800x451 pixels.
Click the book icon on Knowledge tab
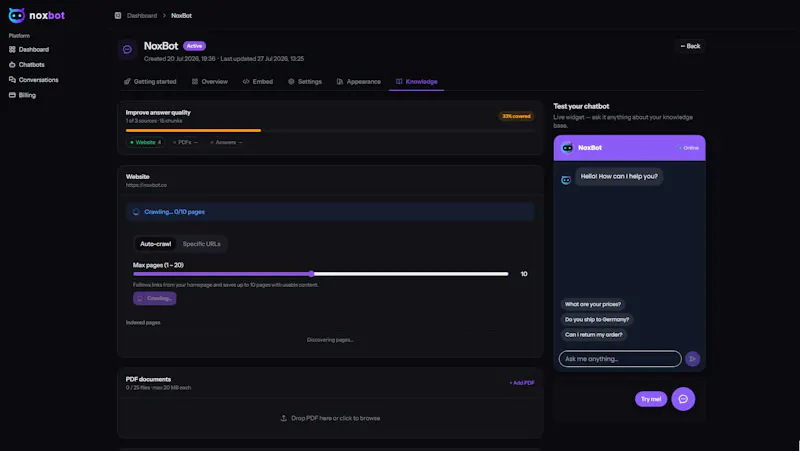tap(399, 82)
